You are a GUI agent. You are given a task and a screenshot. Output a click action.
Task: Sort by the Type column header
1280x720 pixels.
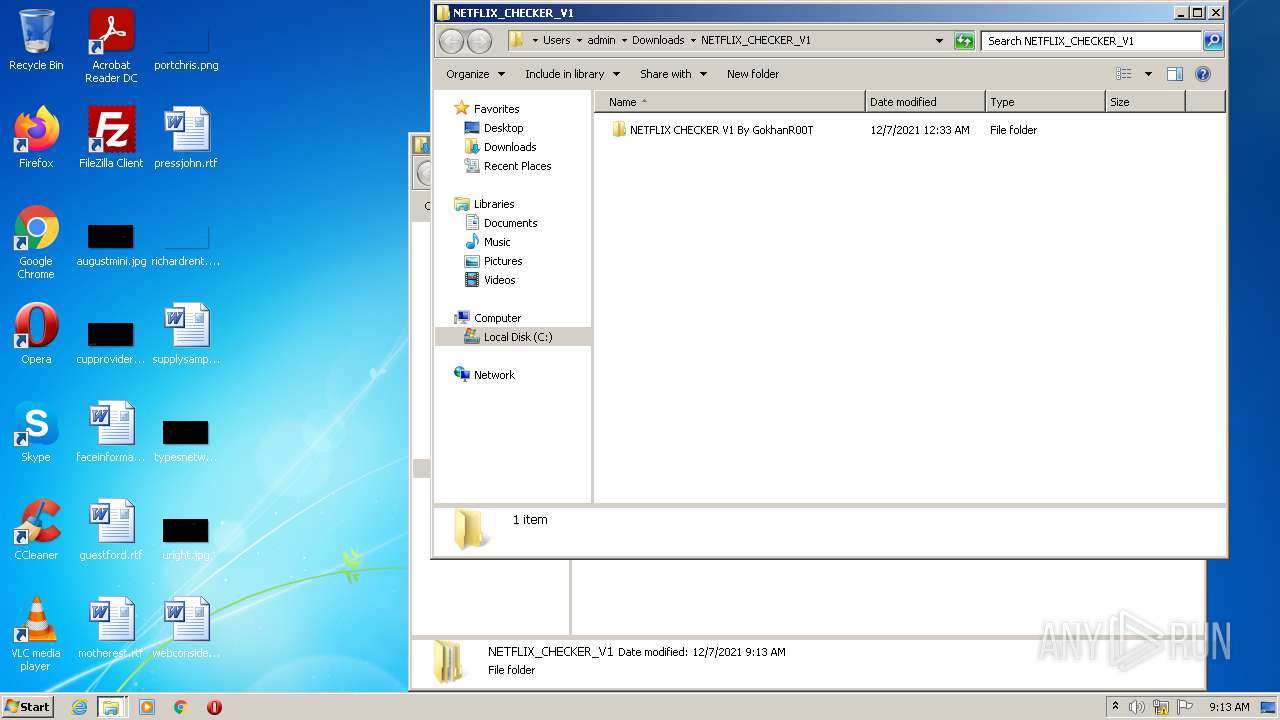1045,102
